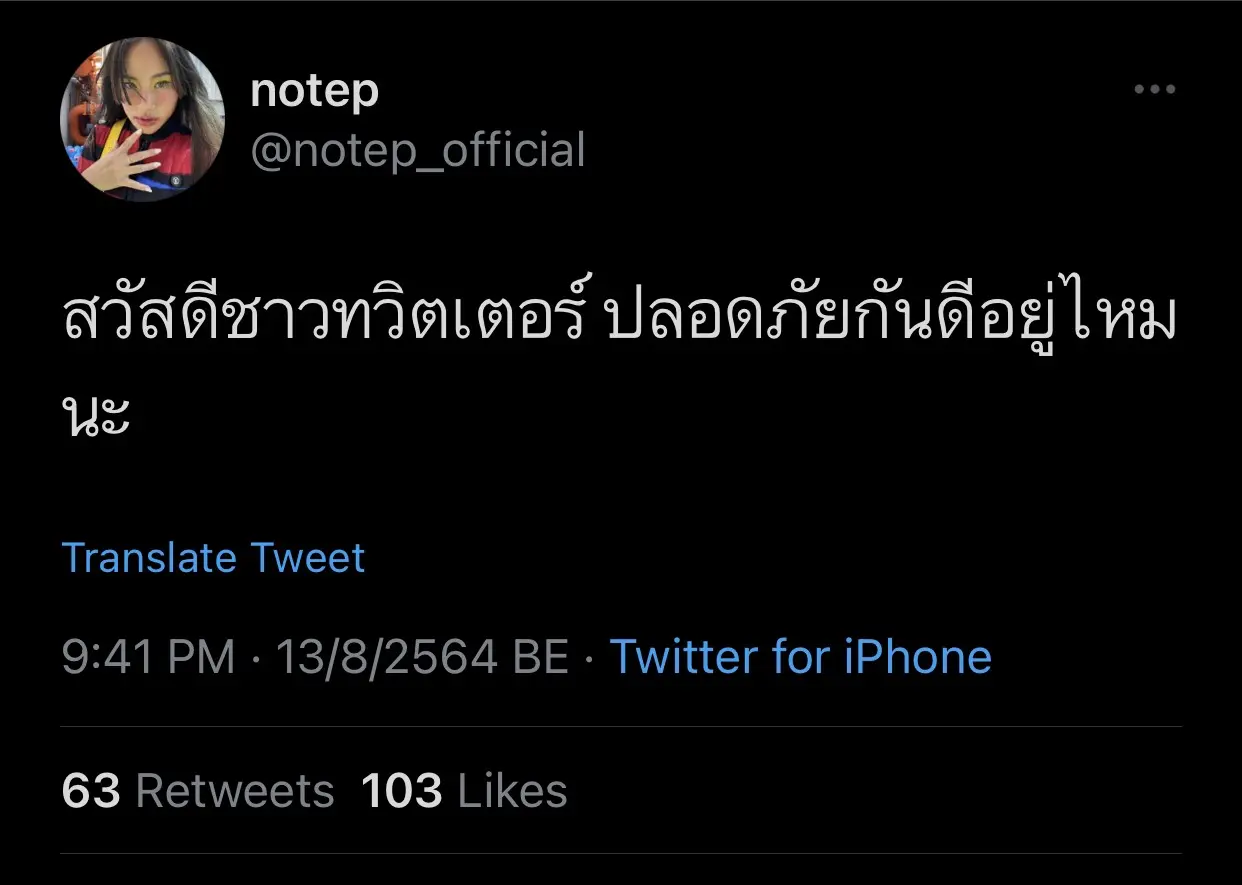Open the notep display name profile
The image size is (1242, 885).
point(314,92)
